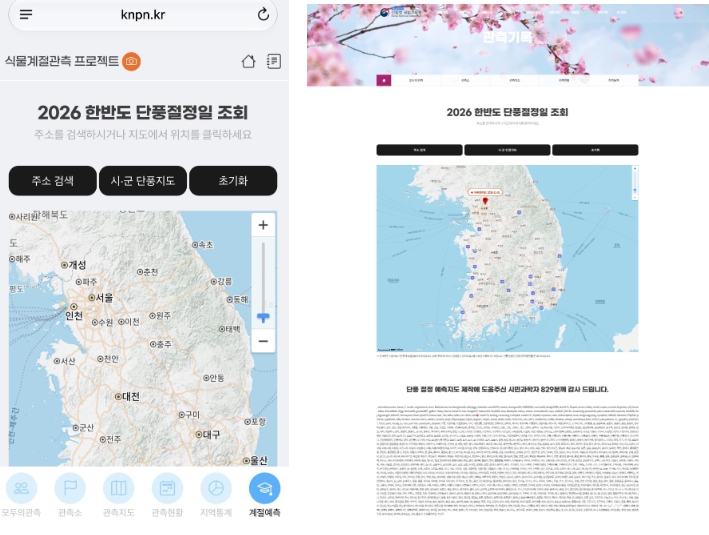
Task: Click 대전 on the mobile map
Action: [127, 396]
